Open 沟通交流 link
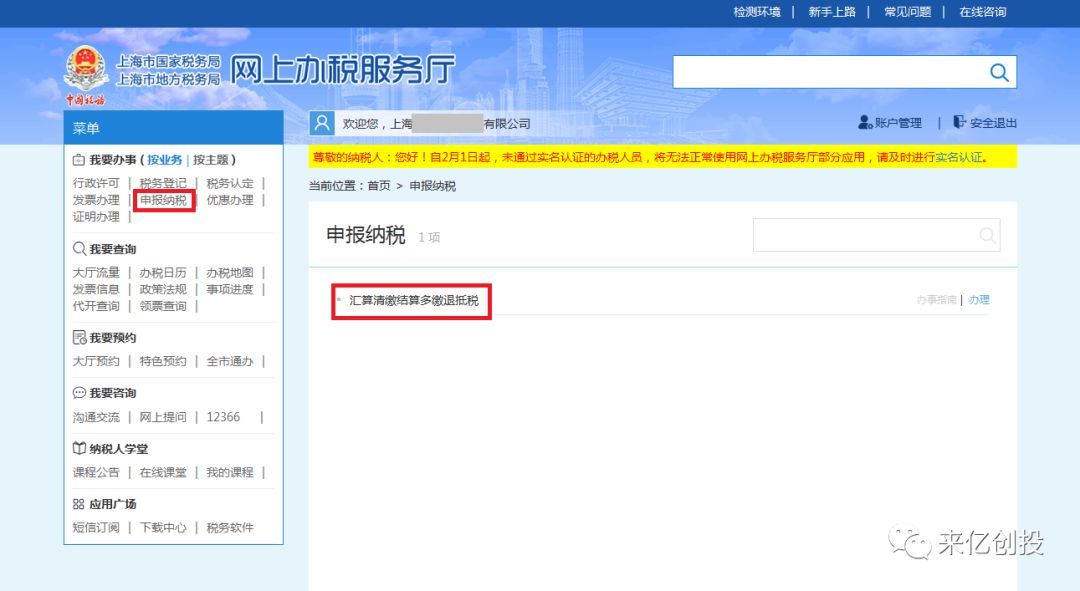The image size is (1080, 591). 96,417
